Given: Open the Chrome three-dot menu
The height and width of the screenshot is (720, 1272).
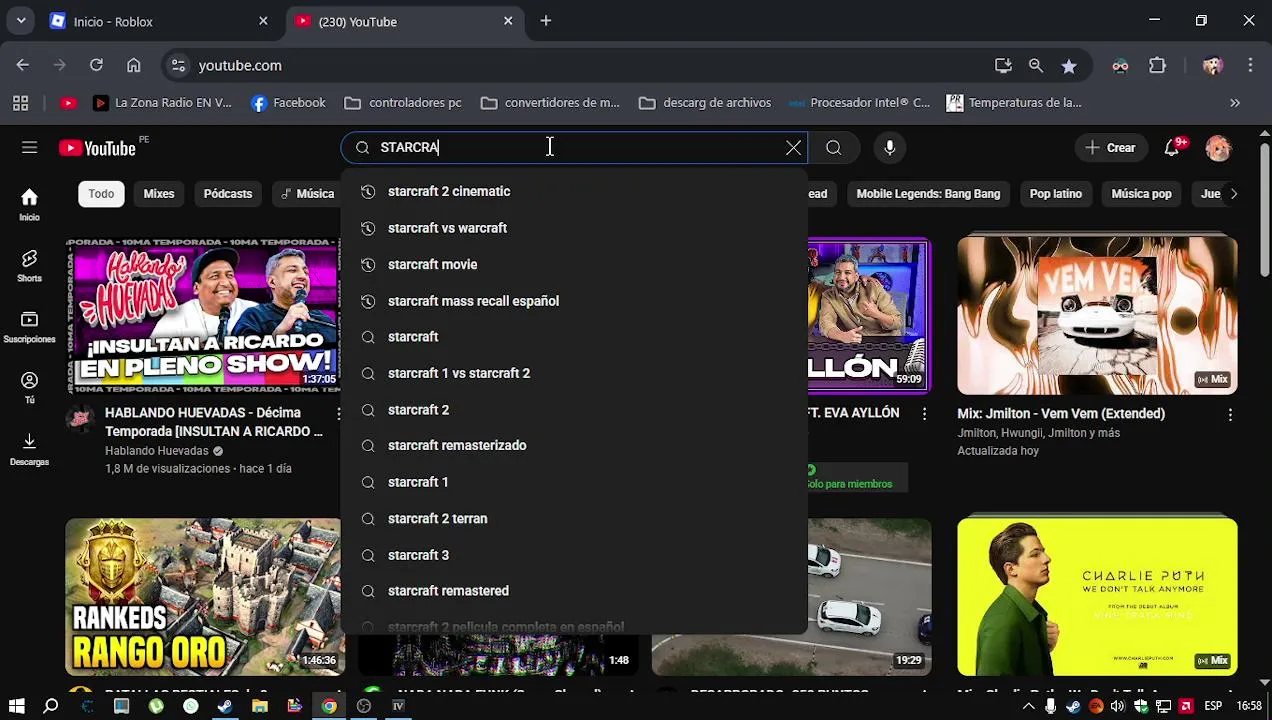Looking at the screenshot, I should coord(1250,65).
